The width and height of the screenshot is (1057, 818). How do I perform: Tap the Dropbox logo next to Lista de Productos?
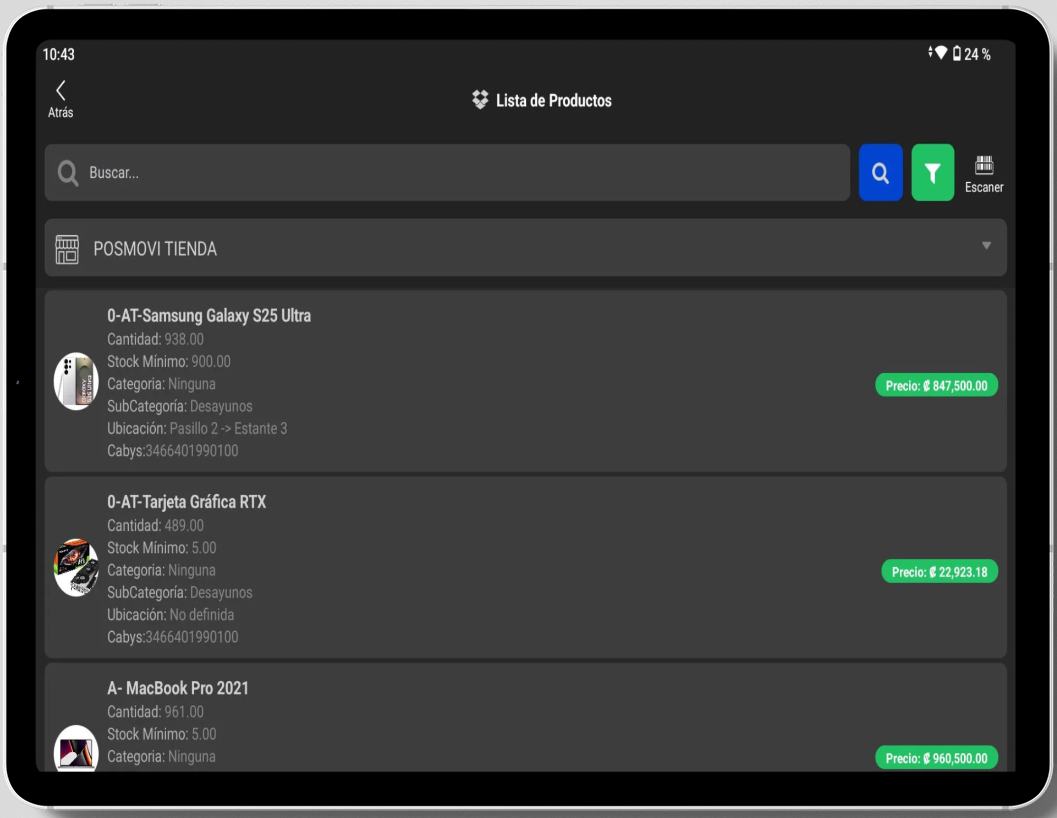click(478, 100)
